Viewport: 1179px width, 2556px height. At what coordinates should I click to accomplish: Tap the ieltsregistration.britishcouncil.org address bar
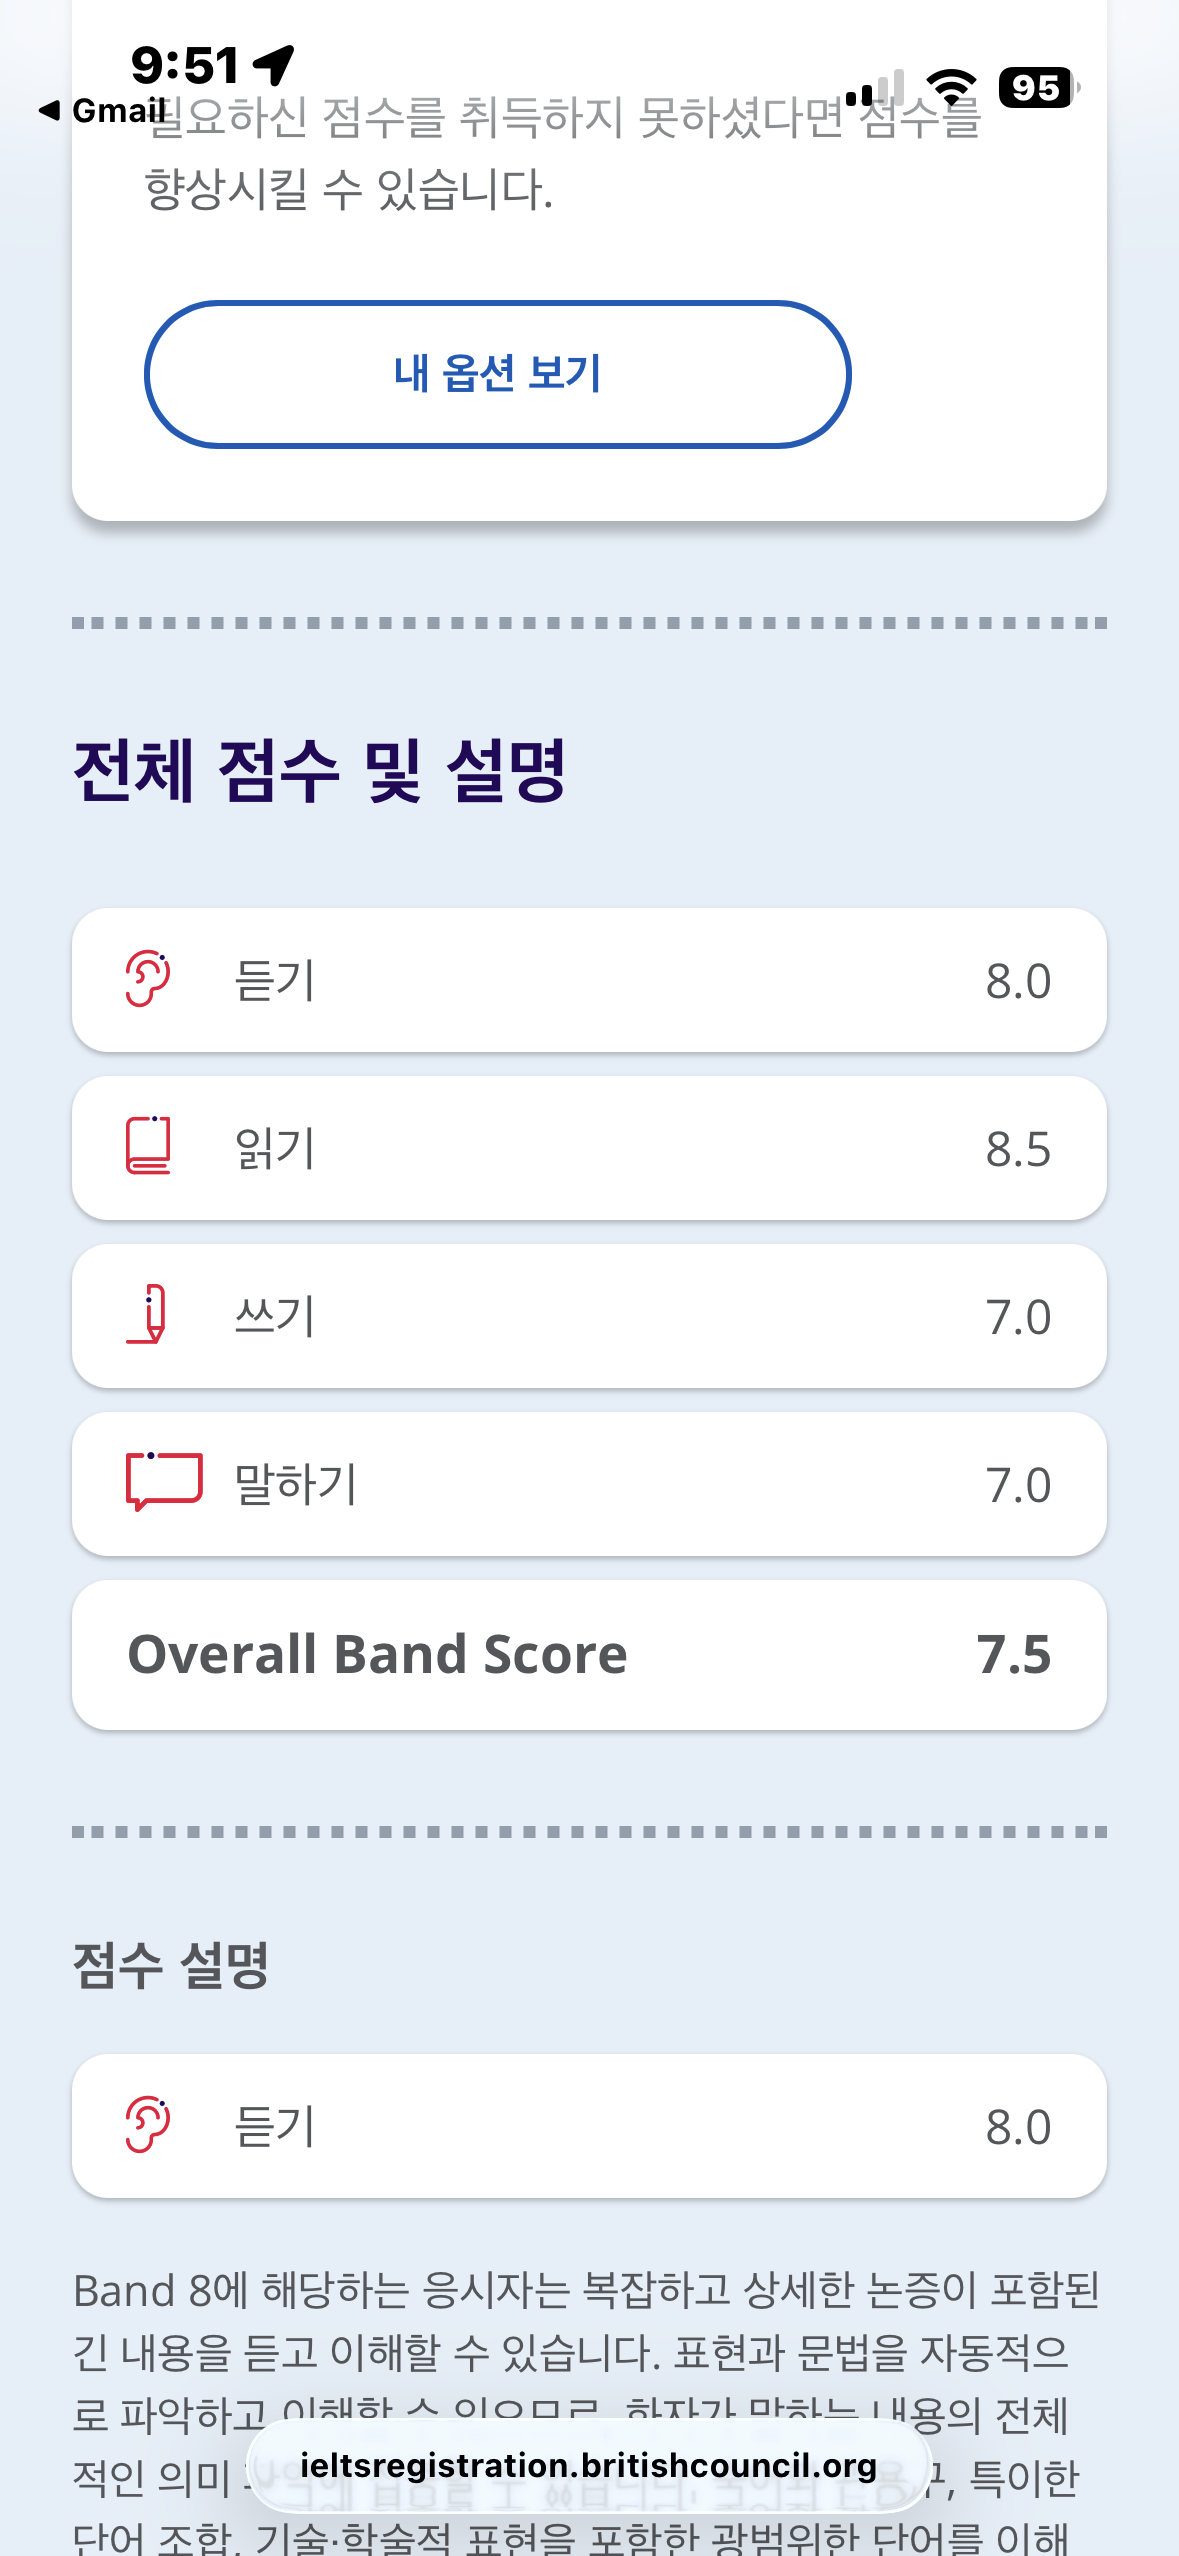[x=589, y=2466]
